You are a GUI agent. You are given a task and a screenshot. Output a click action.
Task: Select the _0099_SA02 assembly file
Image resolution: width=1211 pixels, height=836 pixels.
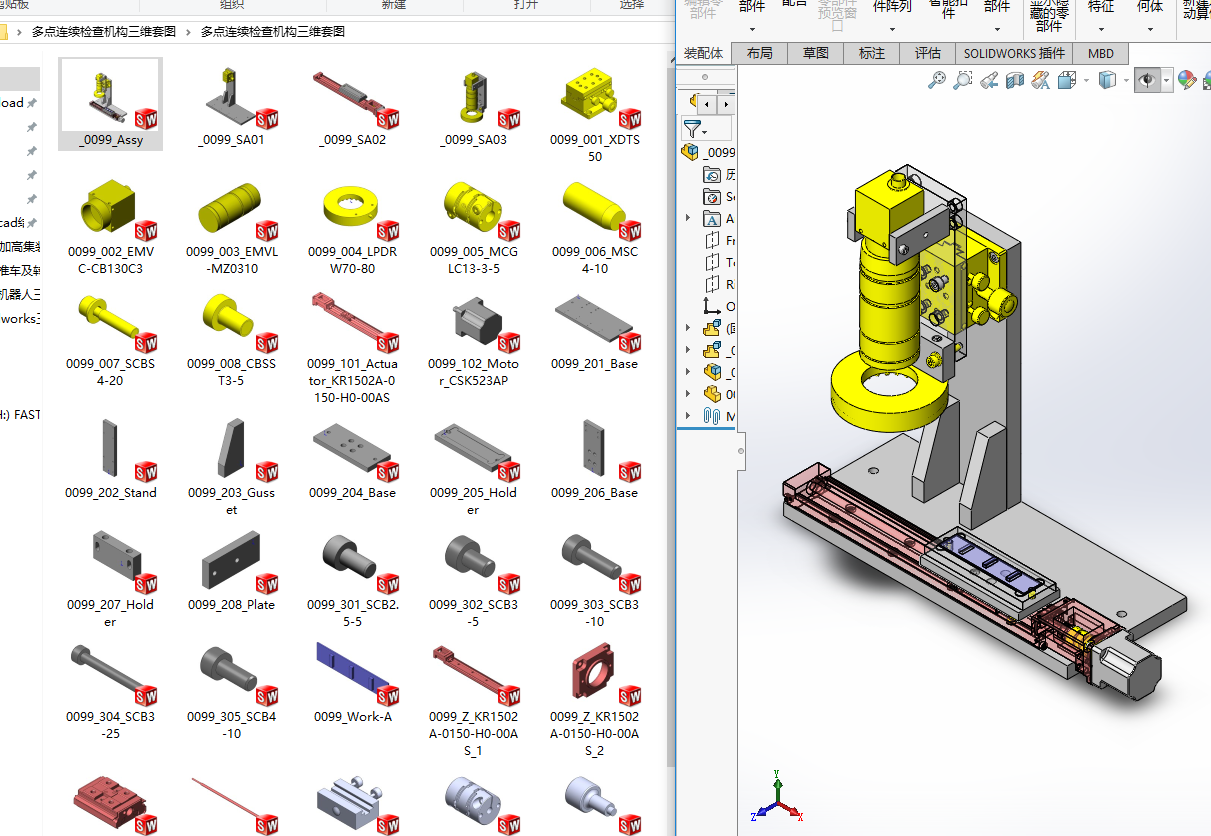pos(352,104)
